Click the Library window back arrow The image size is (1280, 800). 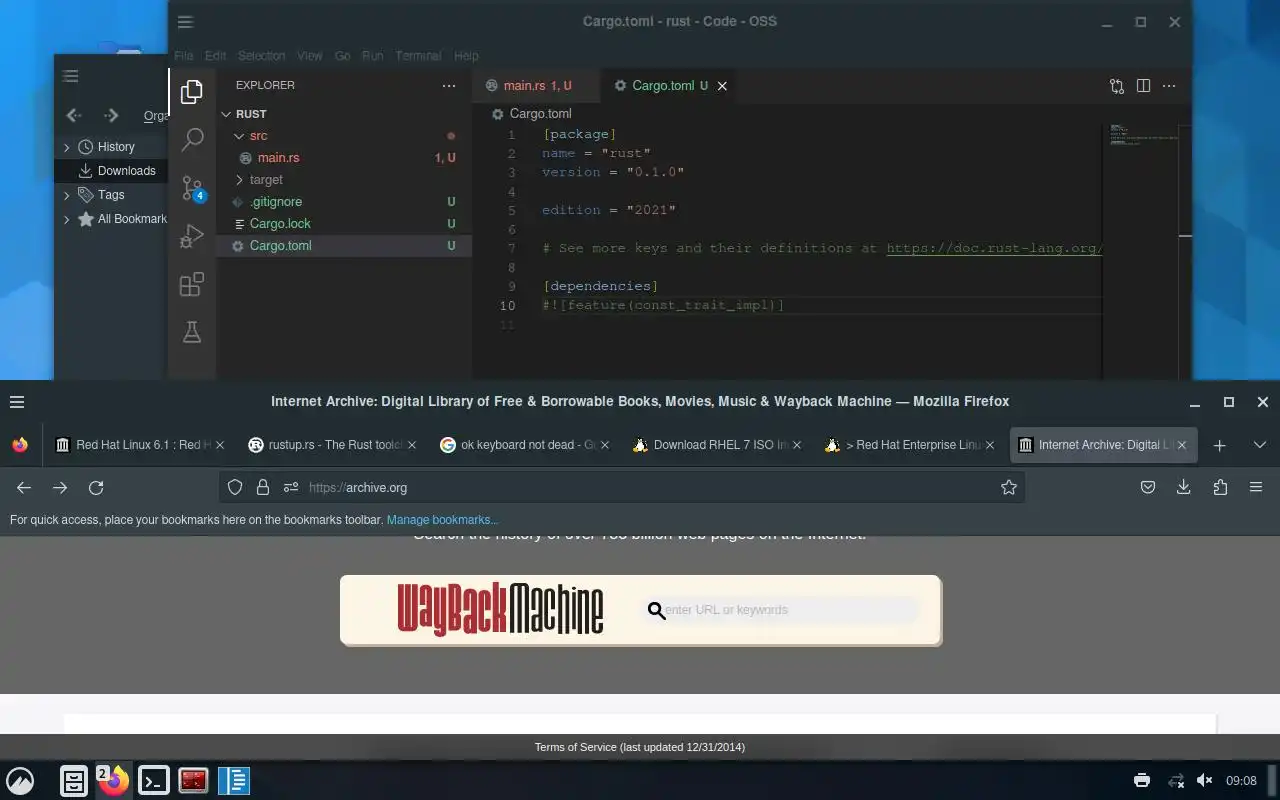tap(73, 116)
